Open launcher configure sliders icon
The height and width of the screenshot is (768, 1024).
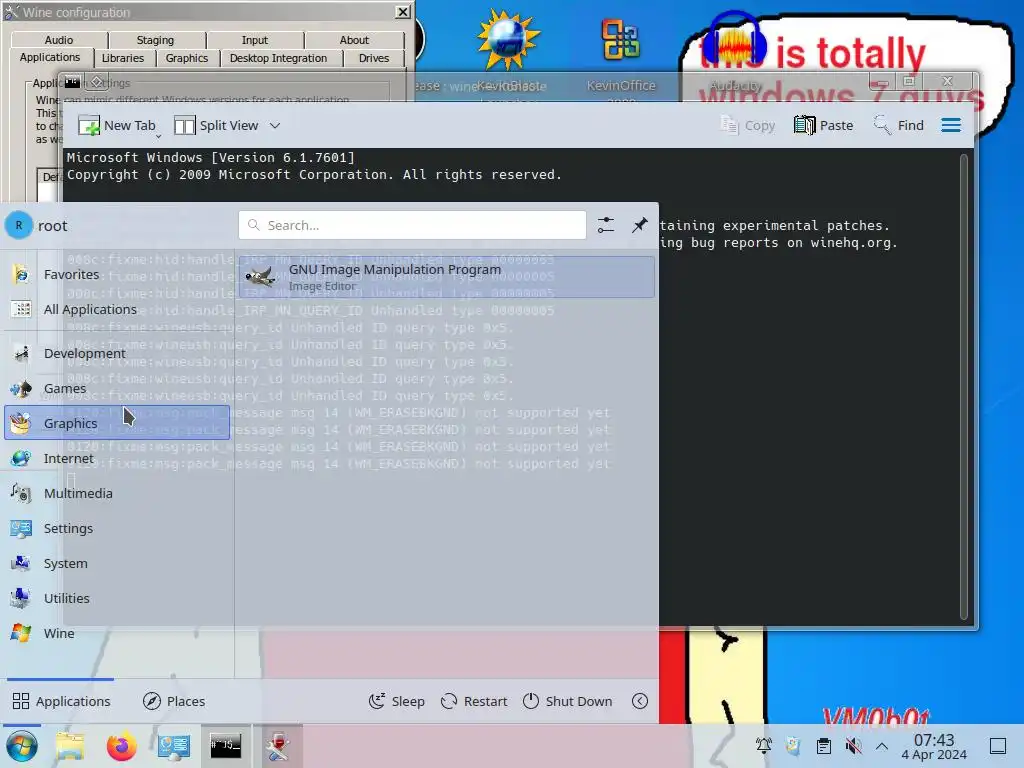point(605,225)
